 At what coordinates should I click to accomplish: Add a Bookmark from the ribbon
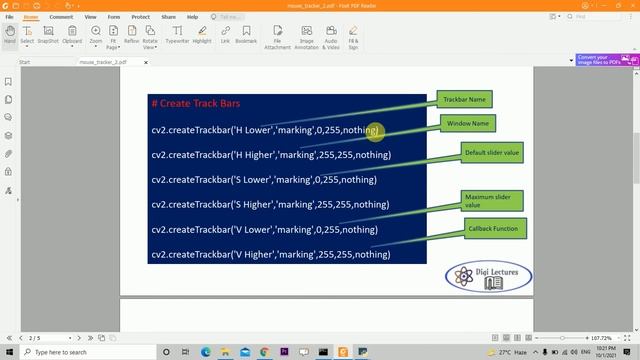(x=246, y=34)
